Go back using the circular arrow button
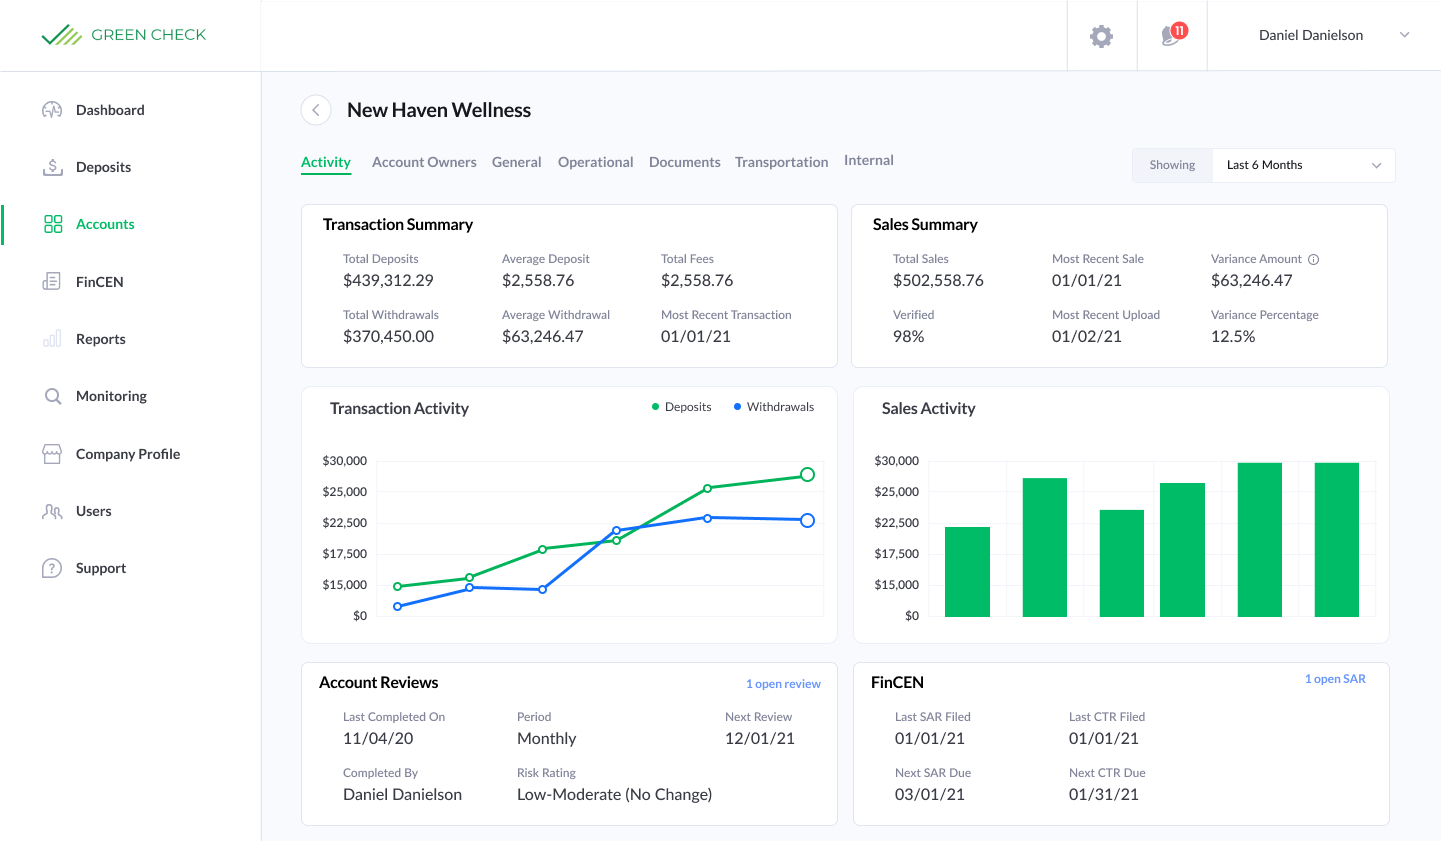The image size is (1441, 841). point(316,110)
